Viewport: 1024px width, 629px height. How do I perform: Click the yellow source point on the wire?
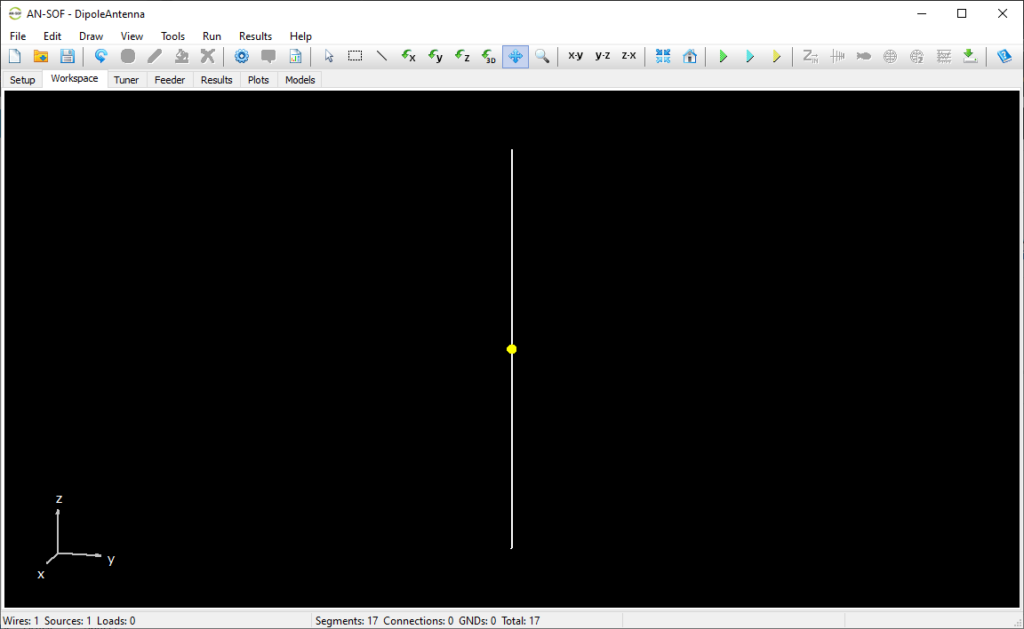click(x=511, y=349)
